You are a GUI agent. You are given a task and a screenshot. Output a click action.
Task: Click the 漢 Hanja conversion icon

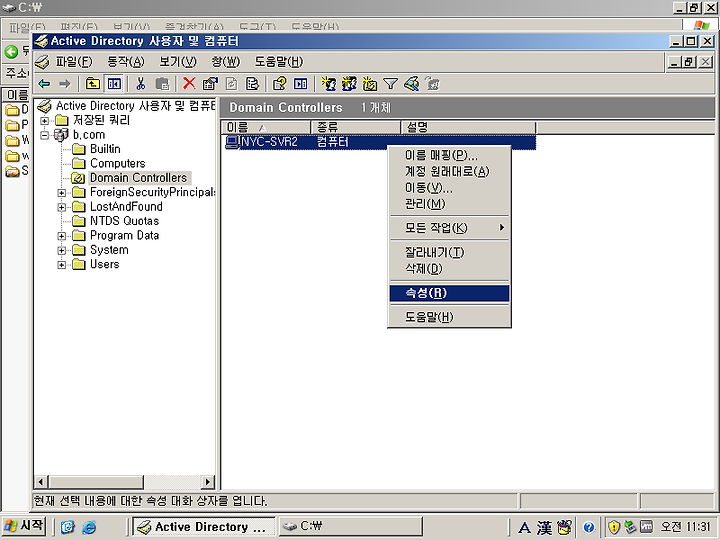[545, 527]
